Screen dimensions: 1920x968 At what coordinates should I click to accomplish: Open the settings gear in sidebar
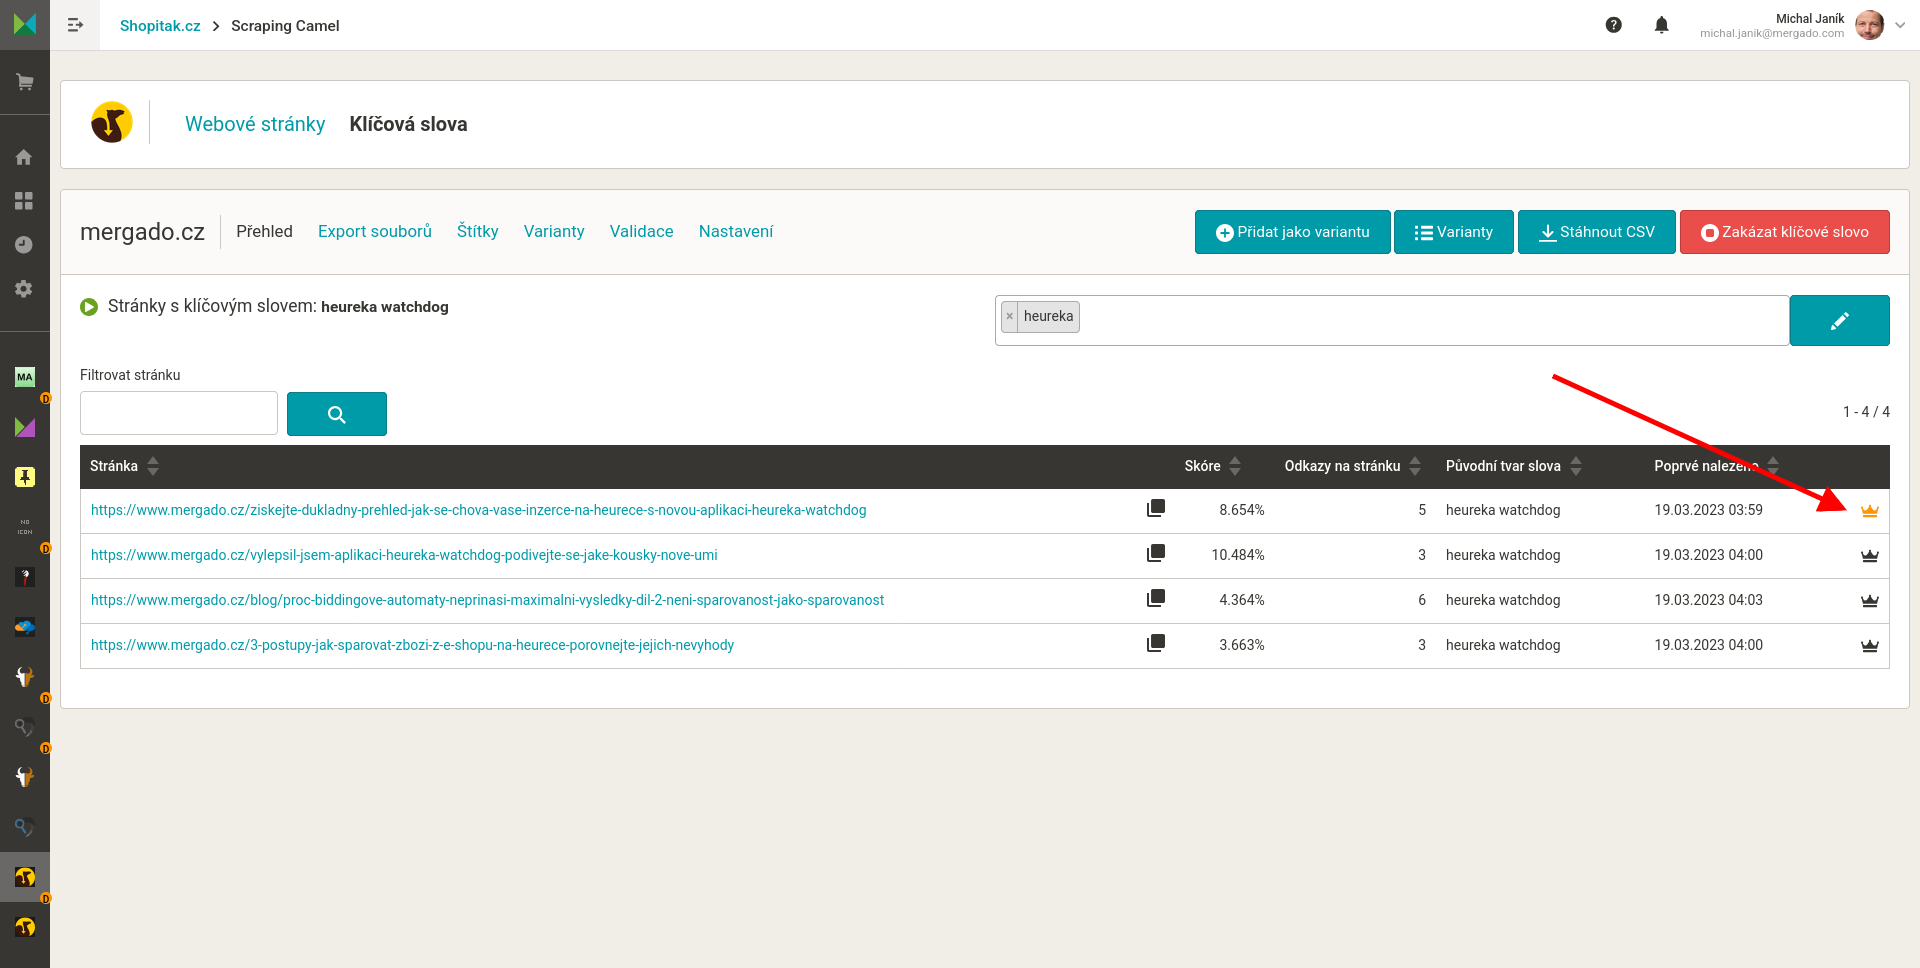point(25,289)
